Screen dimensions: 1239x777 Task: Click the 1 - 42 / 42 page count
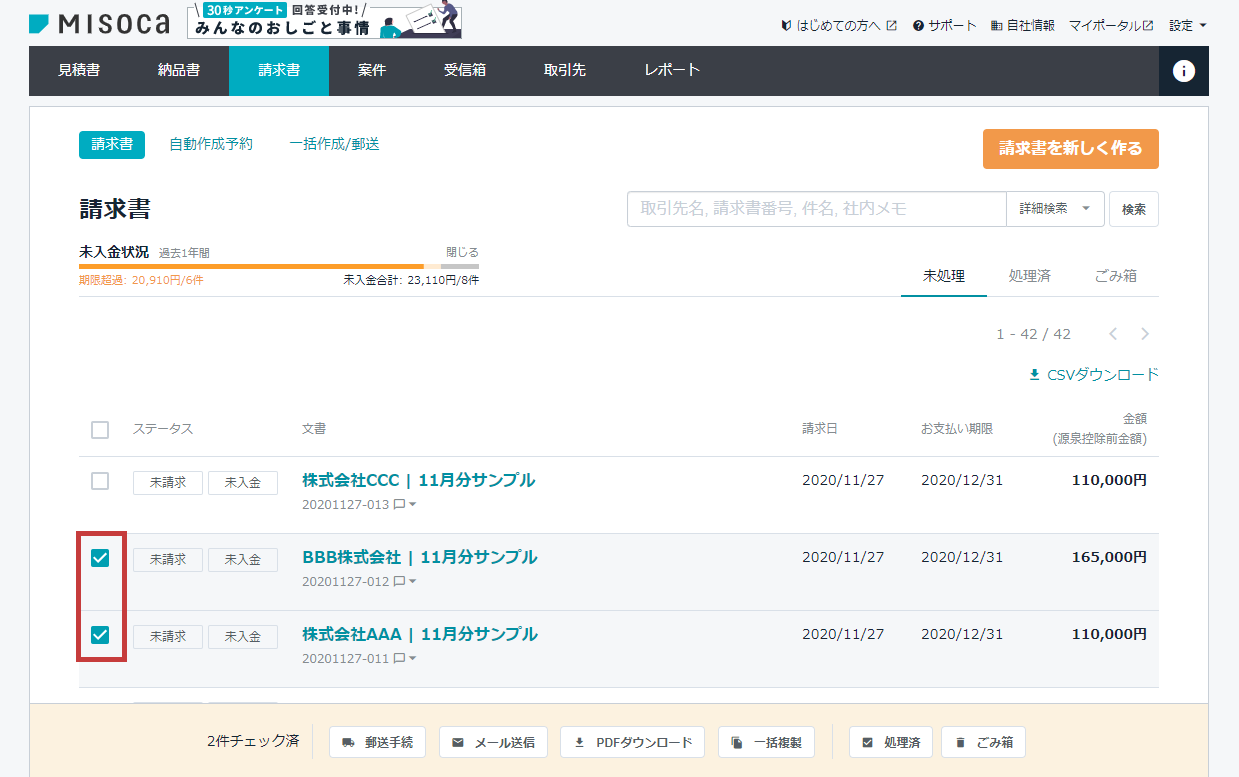point(1033,334)
